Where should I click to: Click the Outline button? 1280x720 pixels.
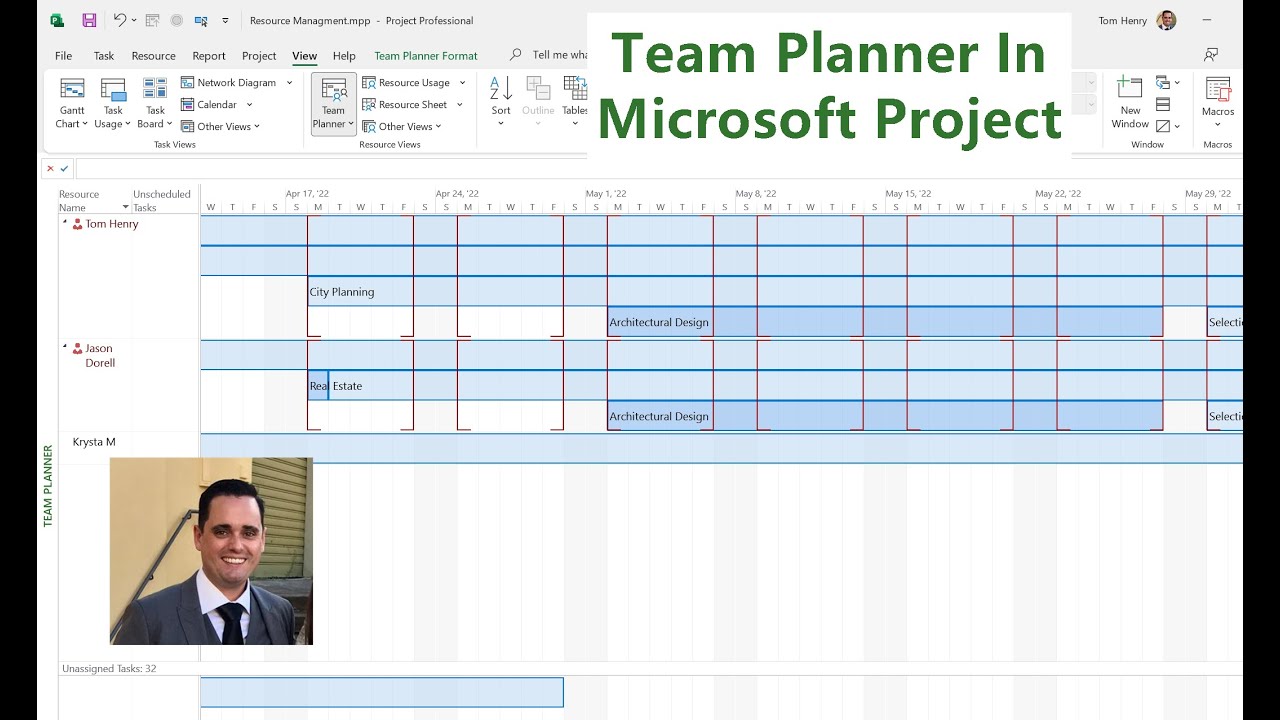coord(538,102)
